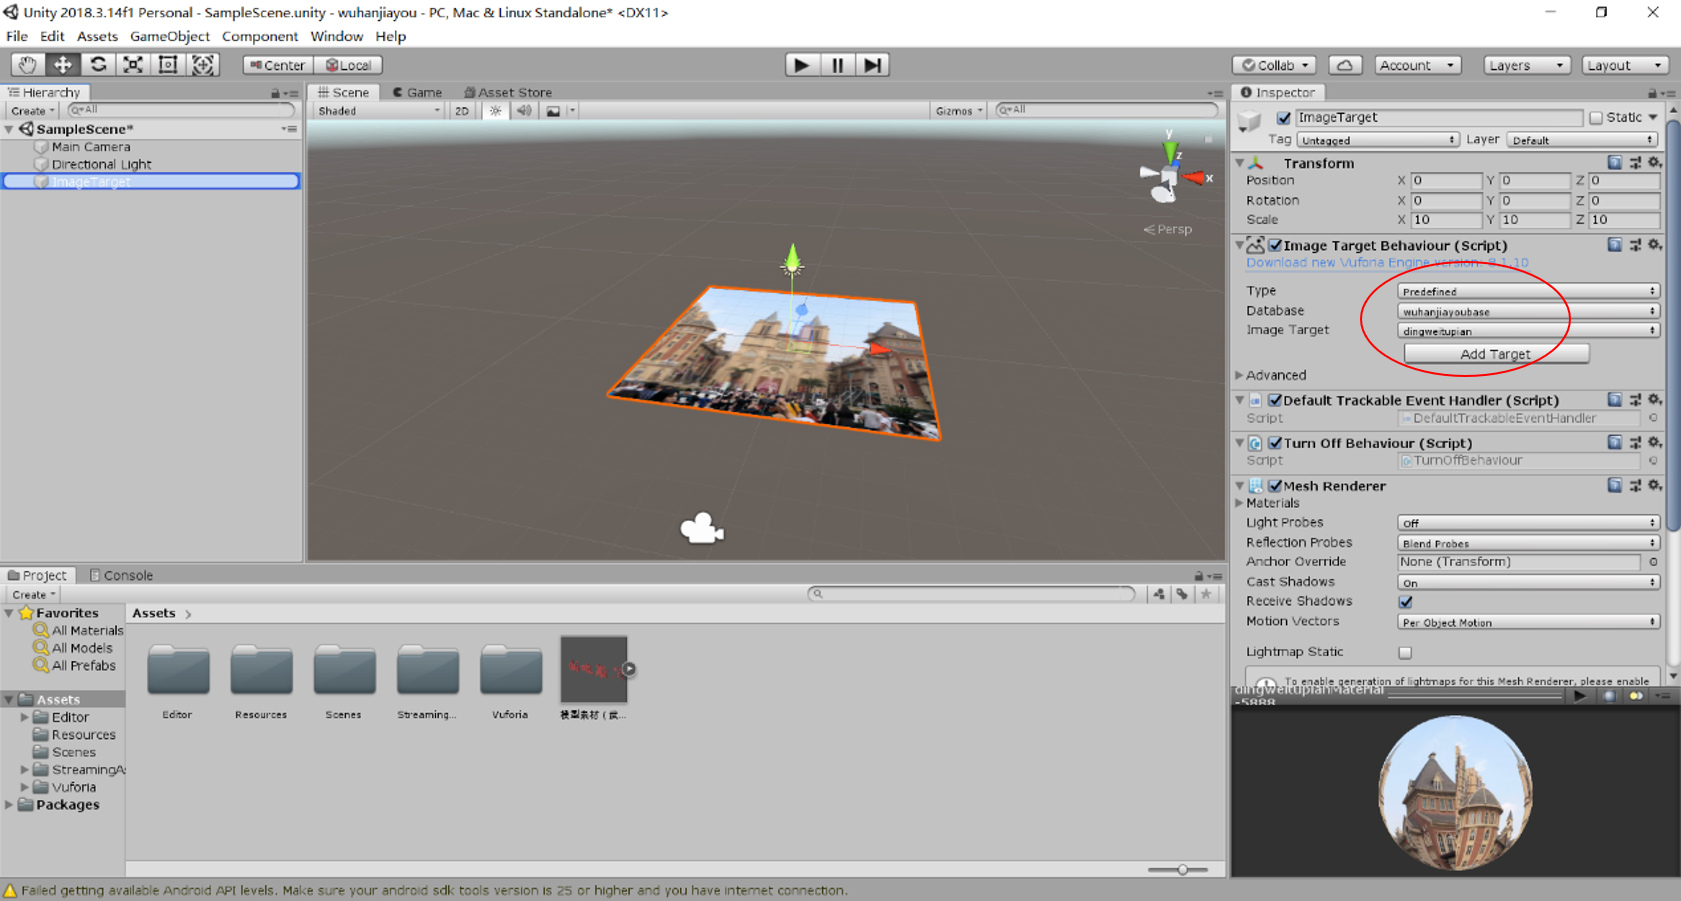The height and width of the screenshot is (901, 1681).
Task: Click the Step frame button
Action: (x=872, y=65)
